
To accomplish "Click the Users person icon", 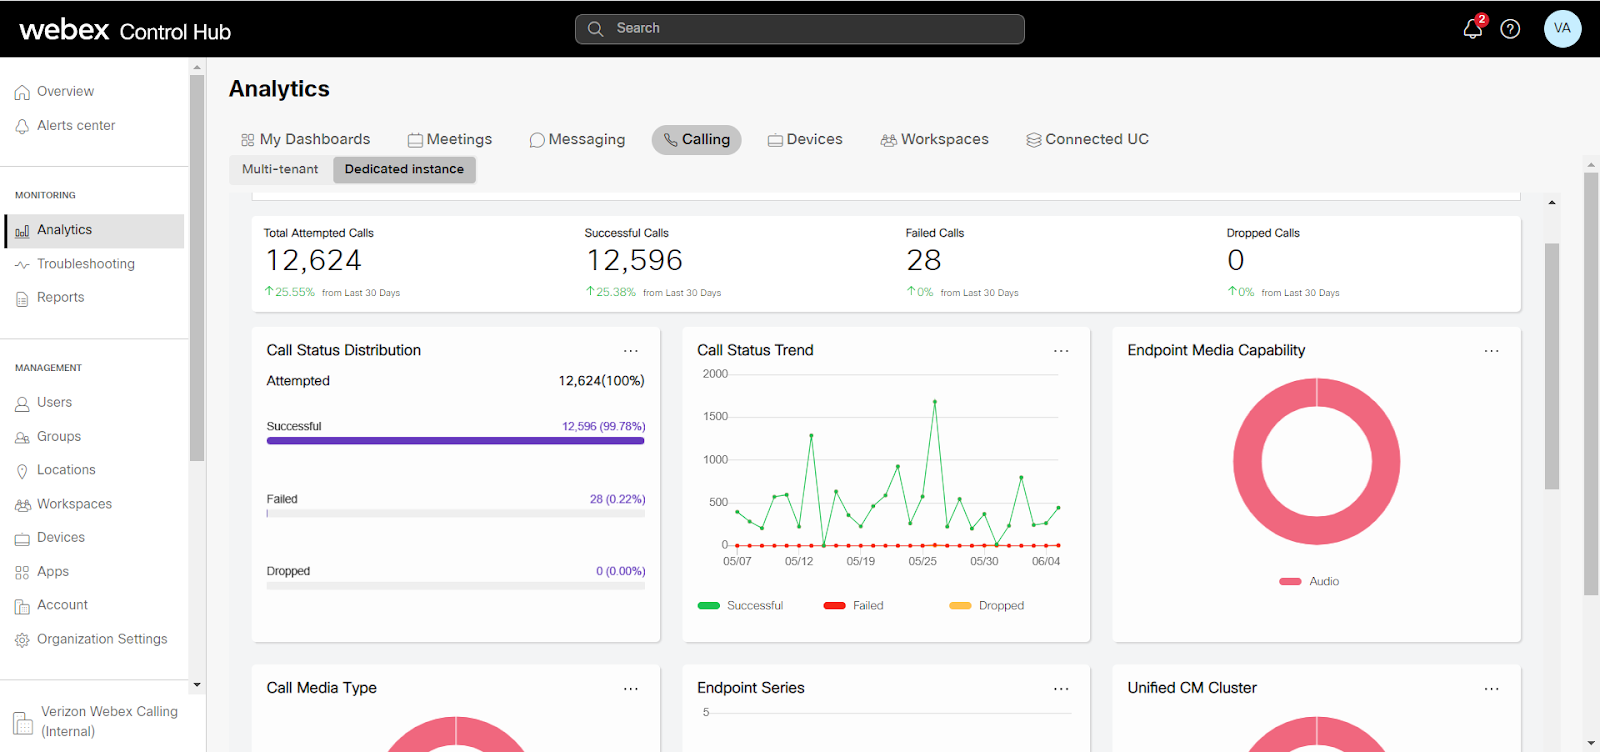I will tap(22, 404).
